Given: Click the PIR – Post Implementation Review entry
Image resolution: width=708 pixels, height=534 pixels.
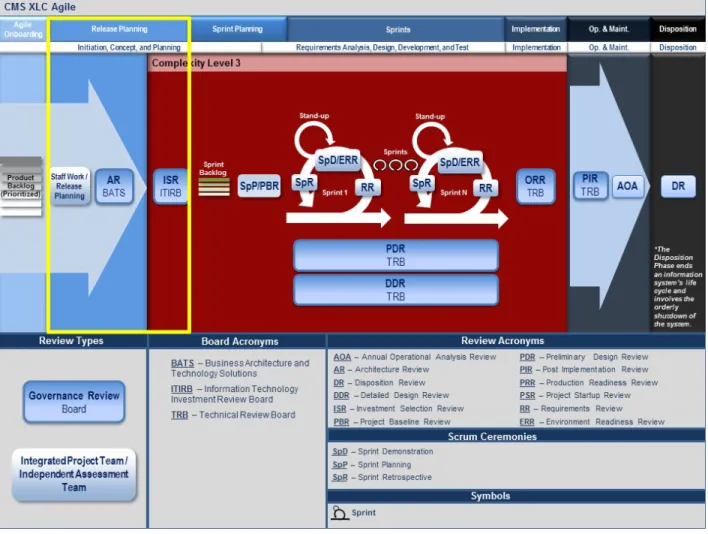Looking at the screenshot, I should [584, 370].
